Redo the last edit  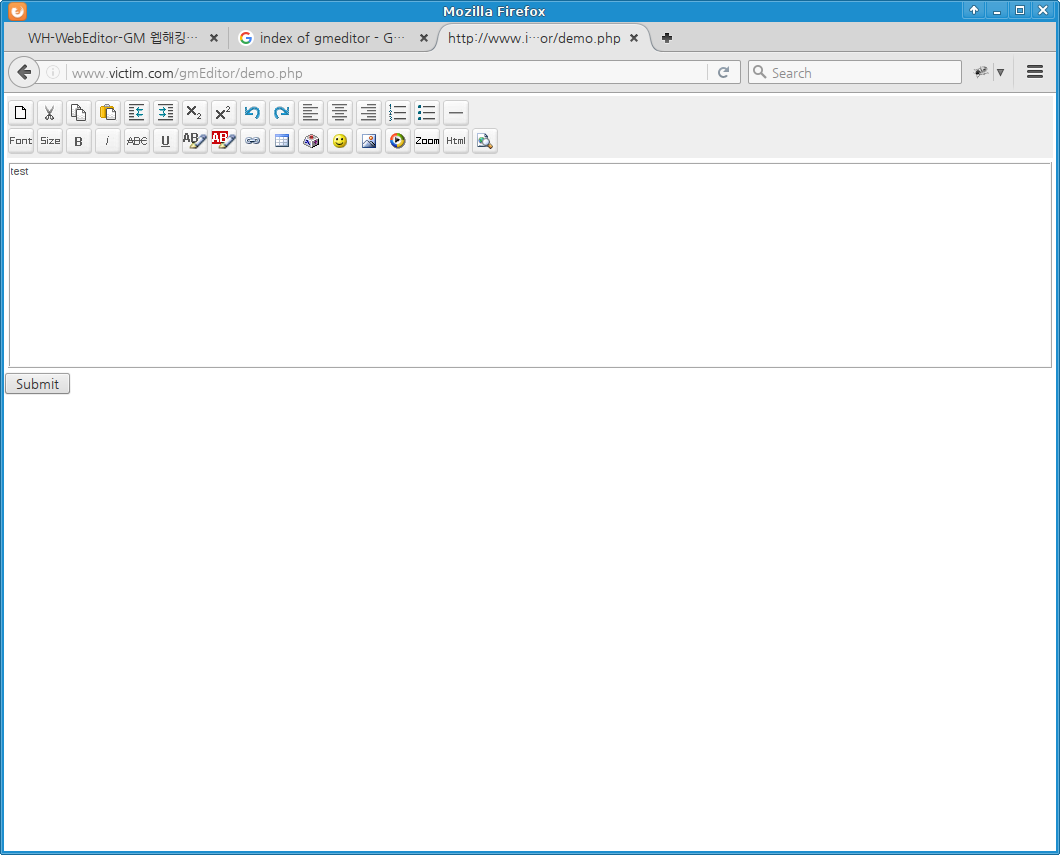coord(282,112)
